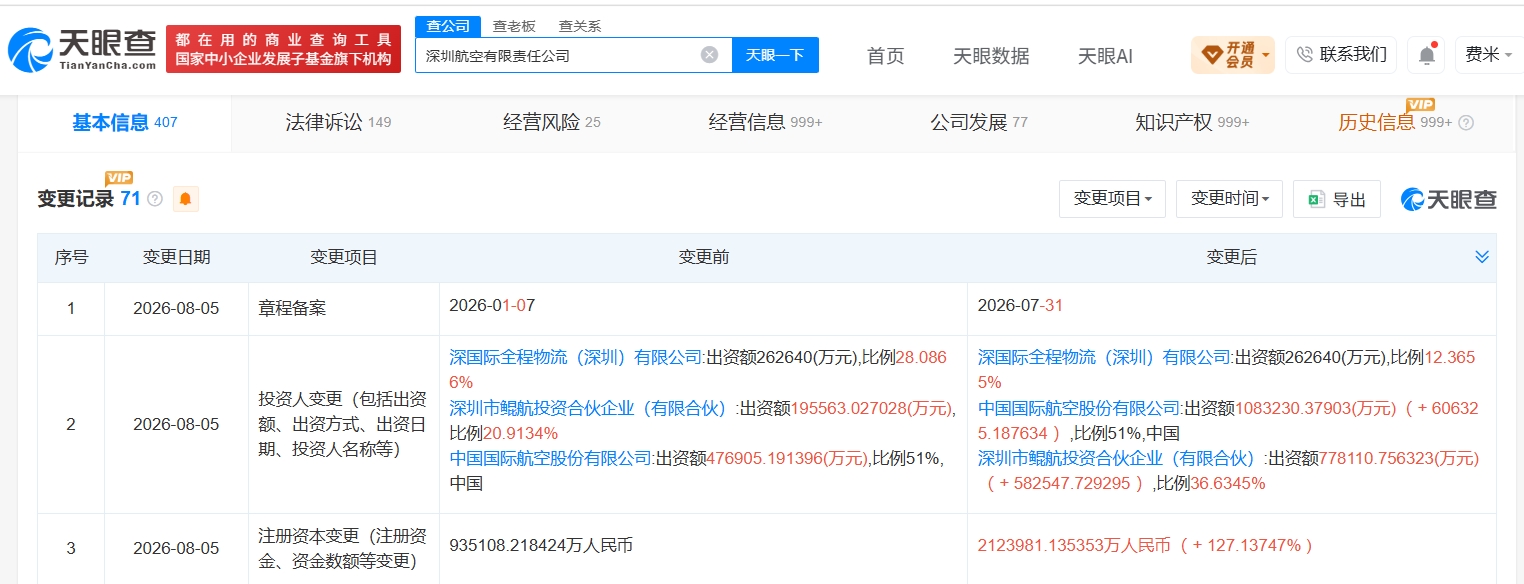Select the 查老板 search mode tab
The height and width of the screenshot is (584, 1524).
coord(514,27)
